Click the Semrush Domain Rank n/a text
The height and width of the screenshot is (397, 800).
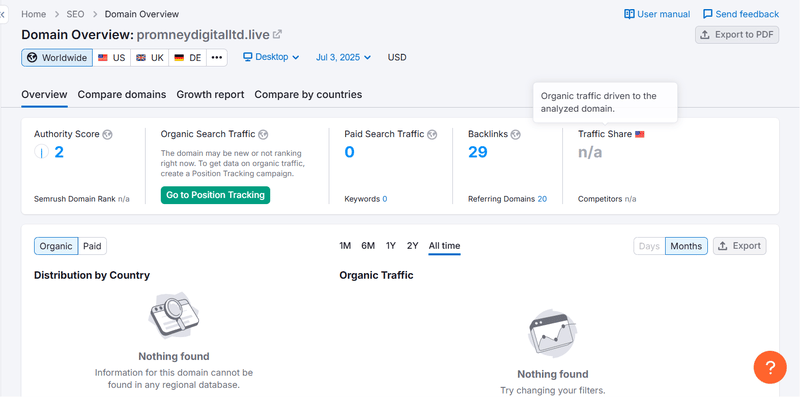tap(82, 199)
